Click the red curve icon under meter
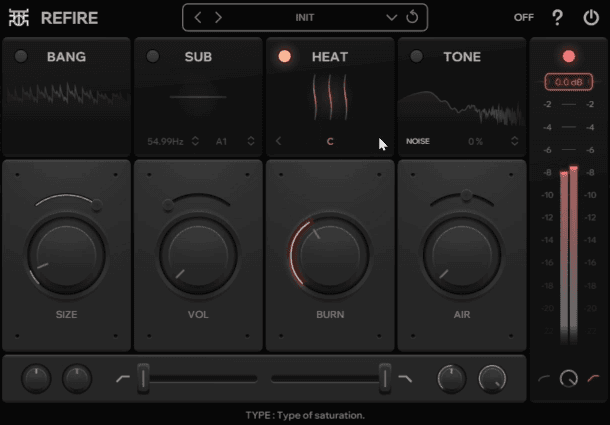 pyautogui.click(x=593, y=378)
